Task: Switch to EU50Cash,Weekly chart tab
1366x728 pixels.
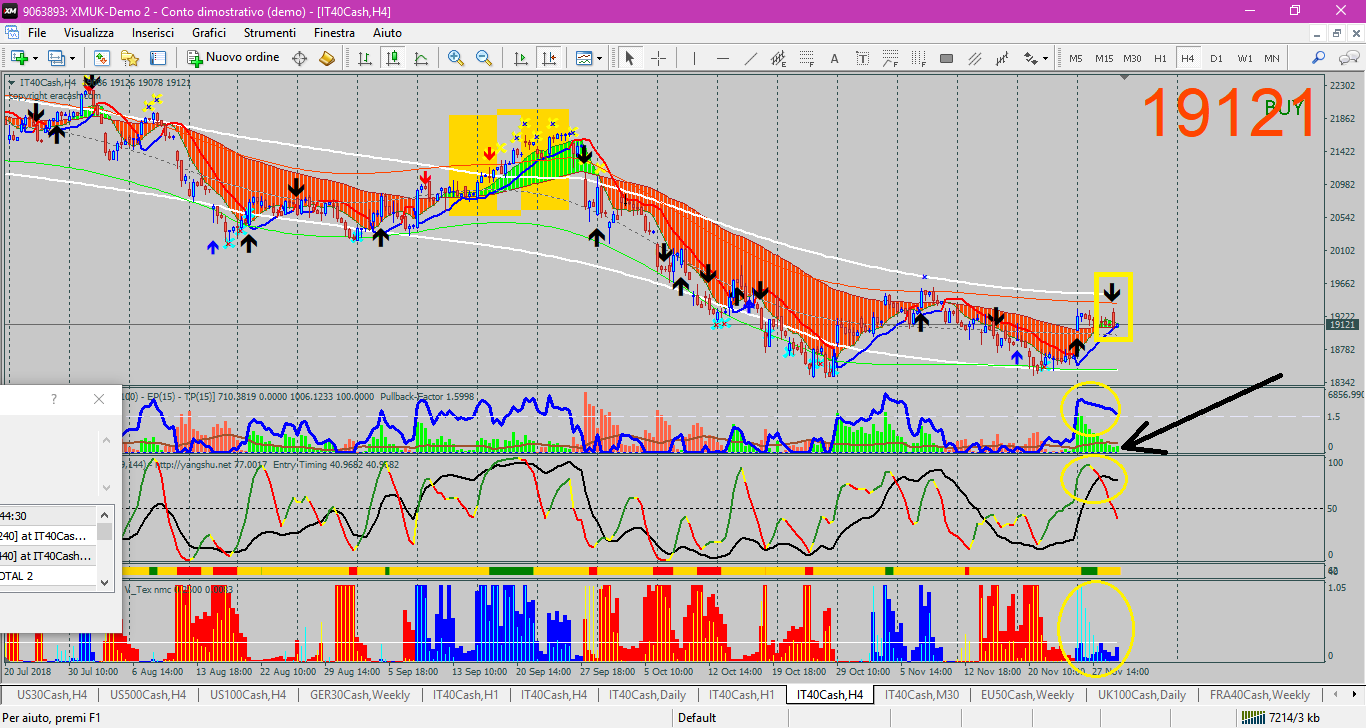Action: click(x=1027, y=694)
